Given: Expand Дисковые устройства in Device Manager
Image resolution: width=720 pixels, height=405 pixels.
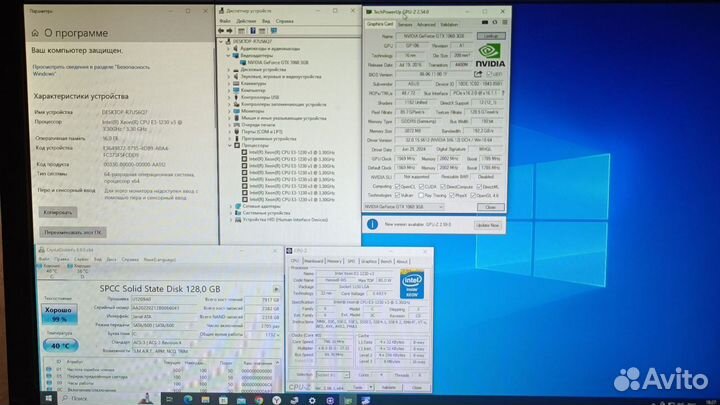Looking at the screenshot, I should [x=229, y=70].
